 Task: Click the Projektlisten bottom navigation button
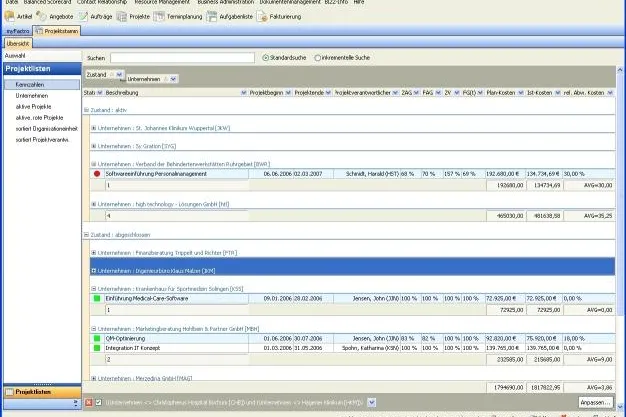[42, 392]
